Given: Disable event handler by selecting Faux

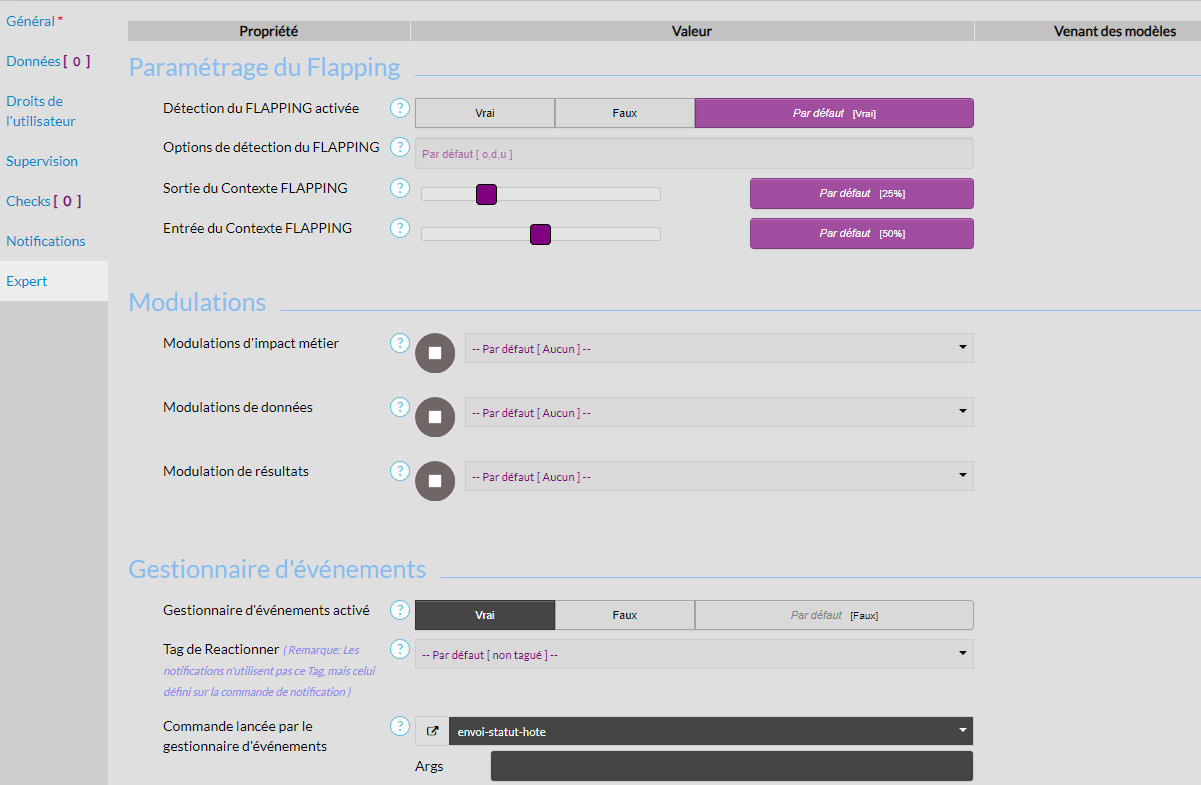Looking at the screenshot, I should point(625,615).
